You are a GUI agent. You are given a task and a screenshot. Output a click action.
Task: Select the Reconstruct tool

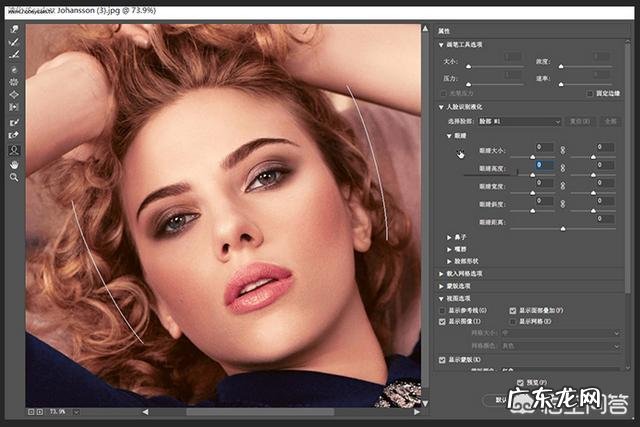[15, 42]
